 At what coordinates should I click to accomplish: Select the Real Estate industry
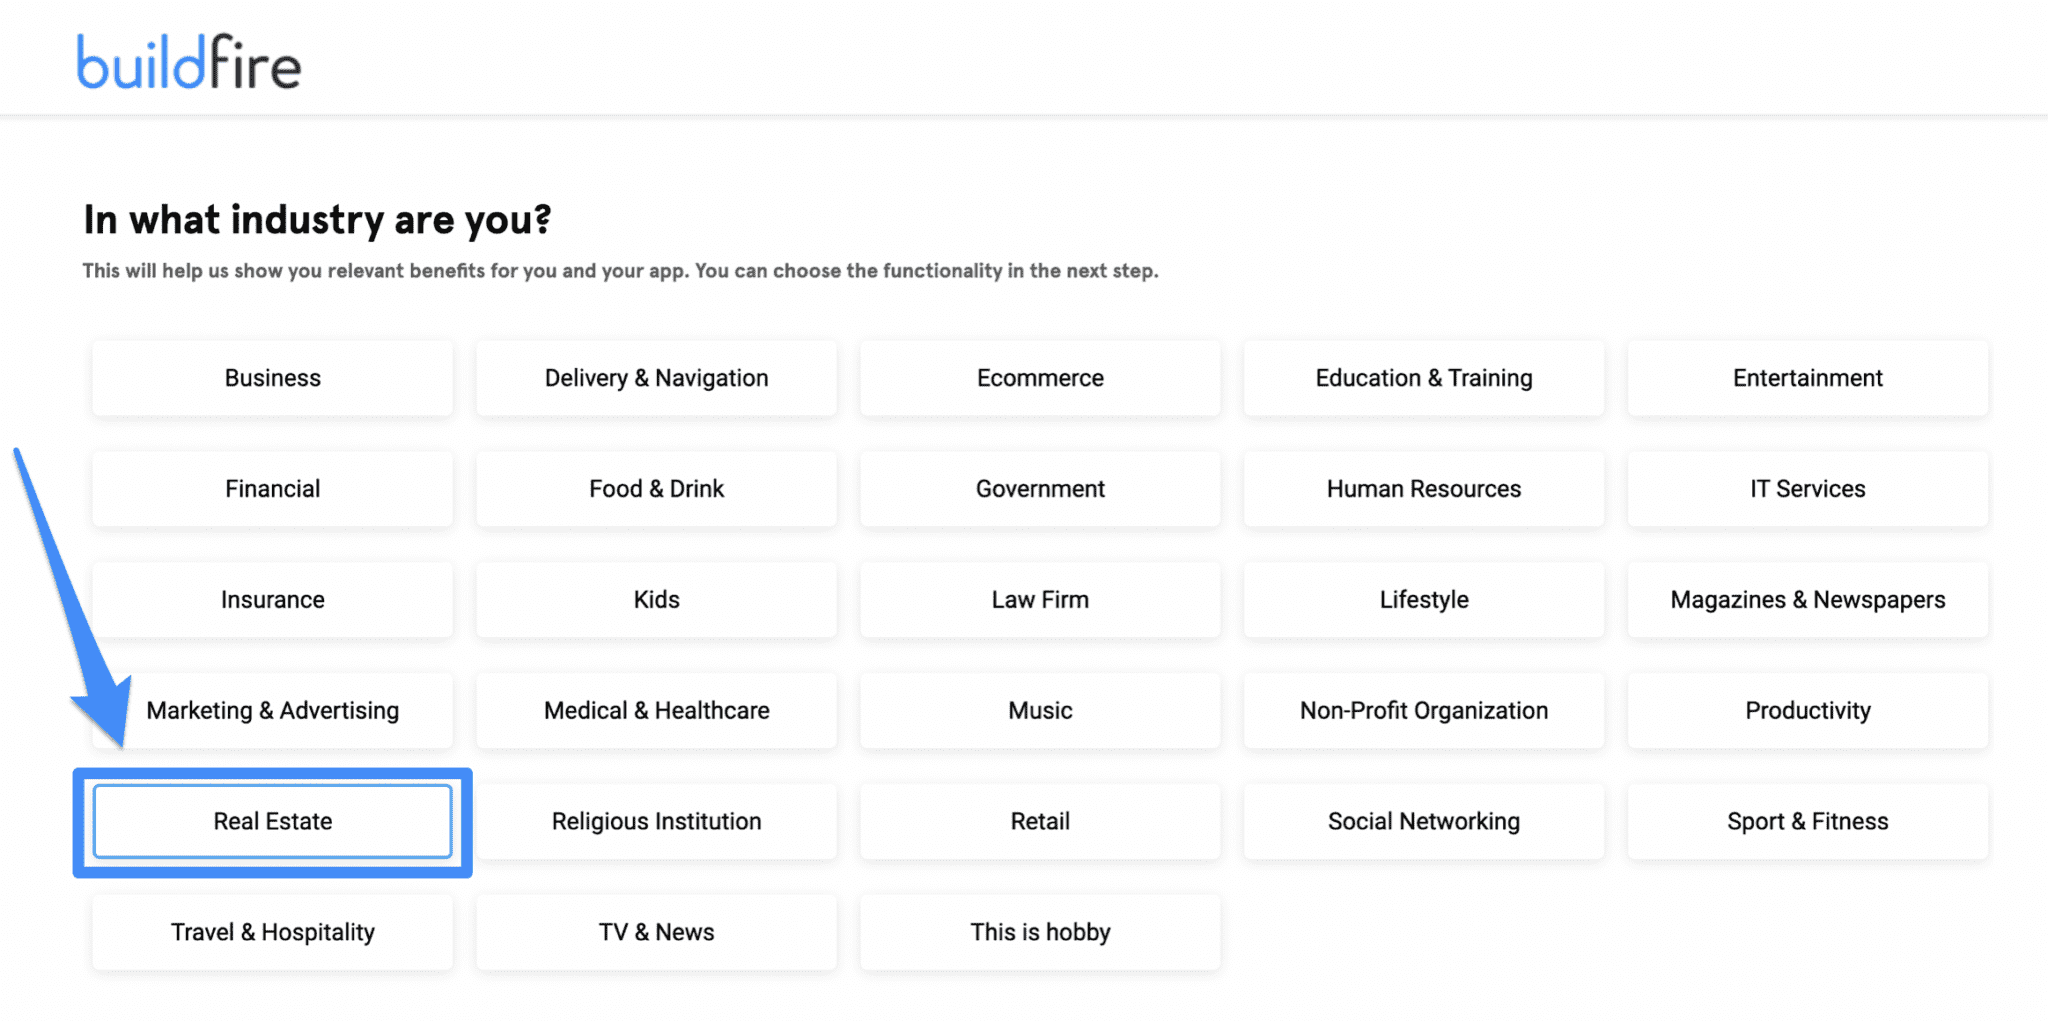click(x=272, y=821)
